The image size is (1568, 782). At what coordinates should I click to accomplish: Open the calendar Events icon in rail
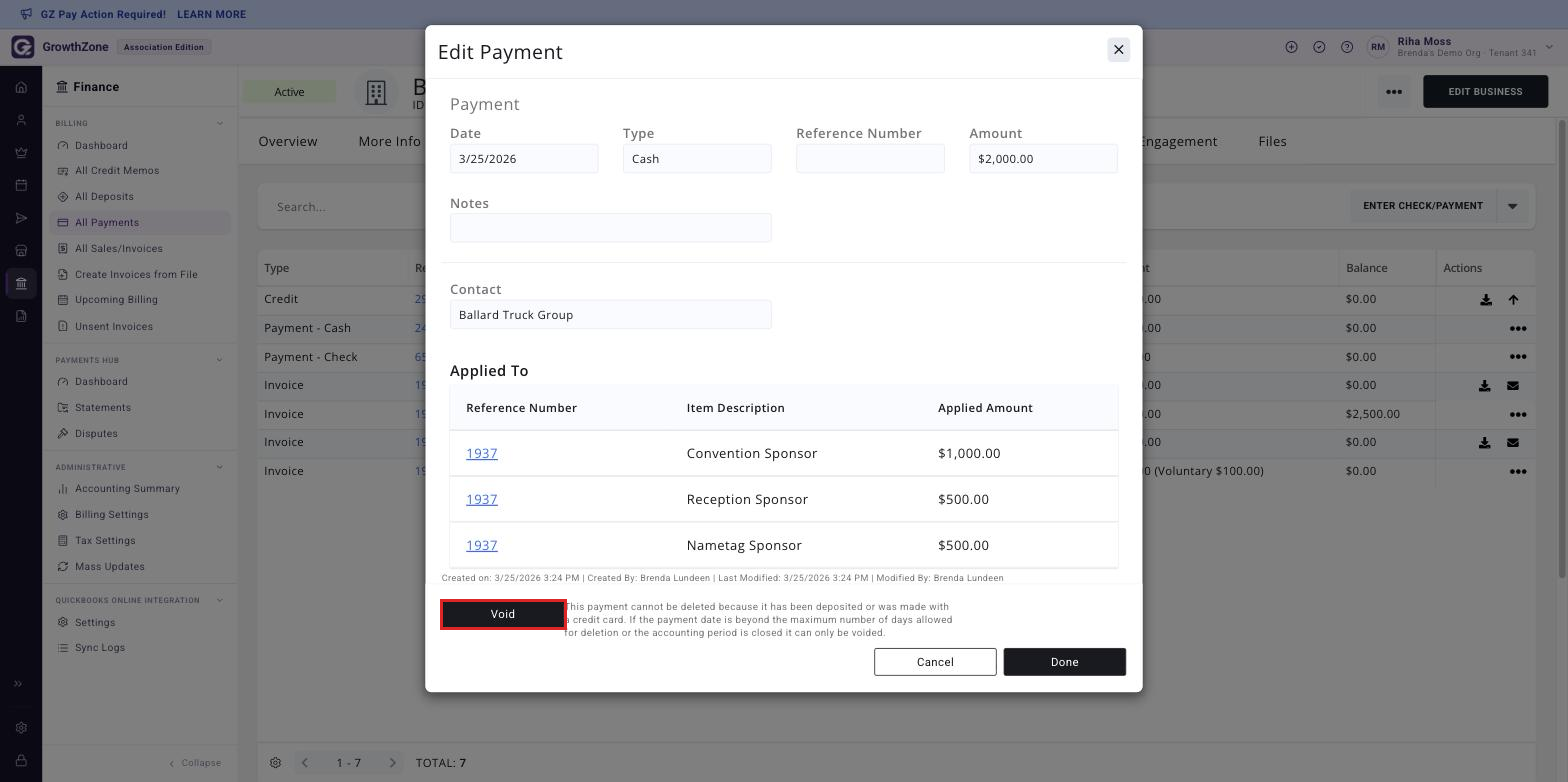click(x=21, y=185)
